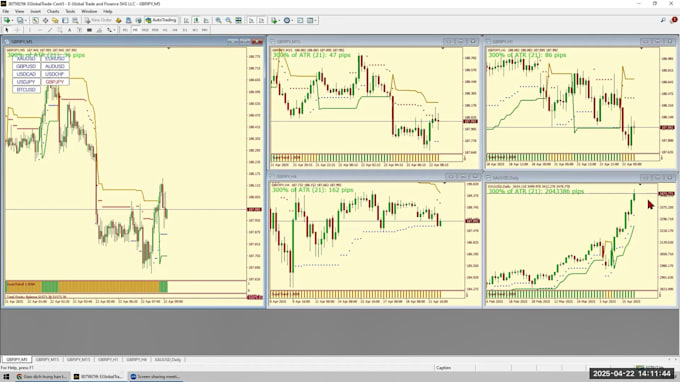Viewport: 680px width, 382px height.
Task: Show the Data Window crosshair-style icon
Action: 45,20
